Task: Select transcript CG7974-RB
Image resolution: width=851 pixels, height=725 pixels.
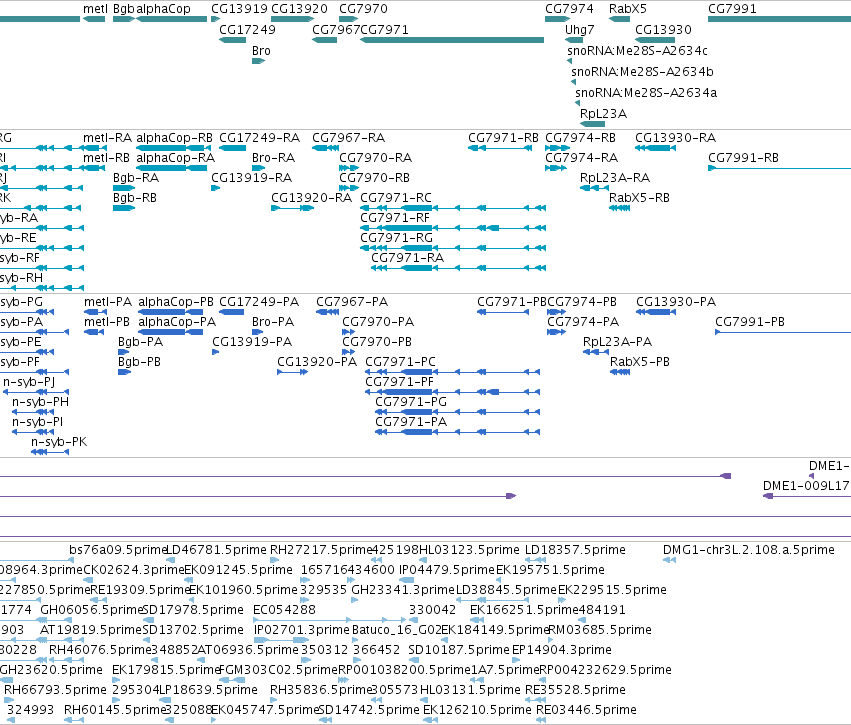Action: pos(580,138)
